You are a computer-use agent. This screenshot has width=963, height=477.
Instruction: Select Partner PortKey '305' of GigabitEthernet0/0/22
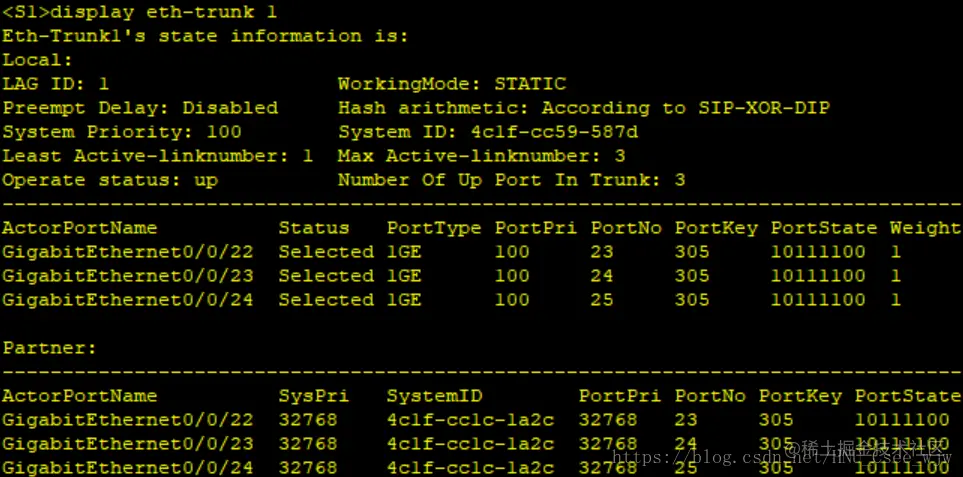[776, 421]
